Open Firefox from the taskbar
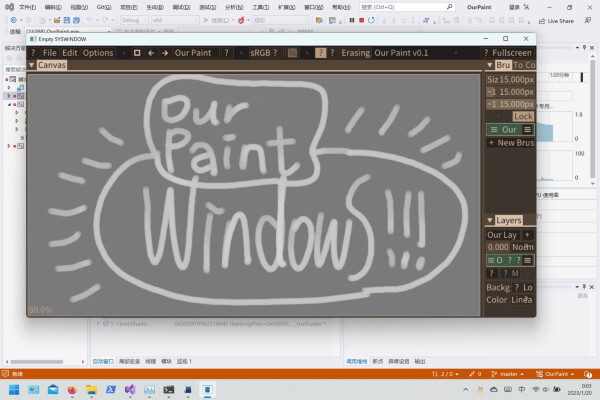 72,390
